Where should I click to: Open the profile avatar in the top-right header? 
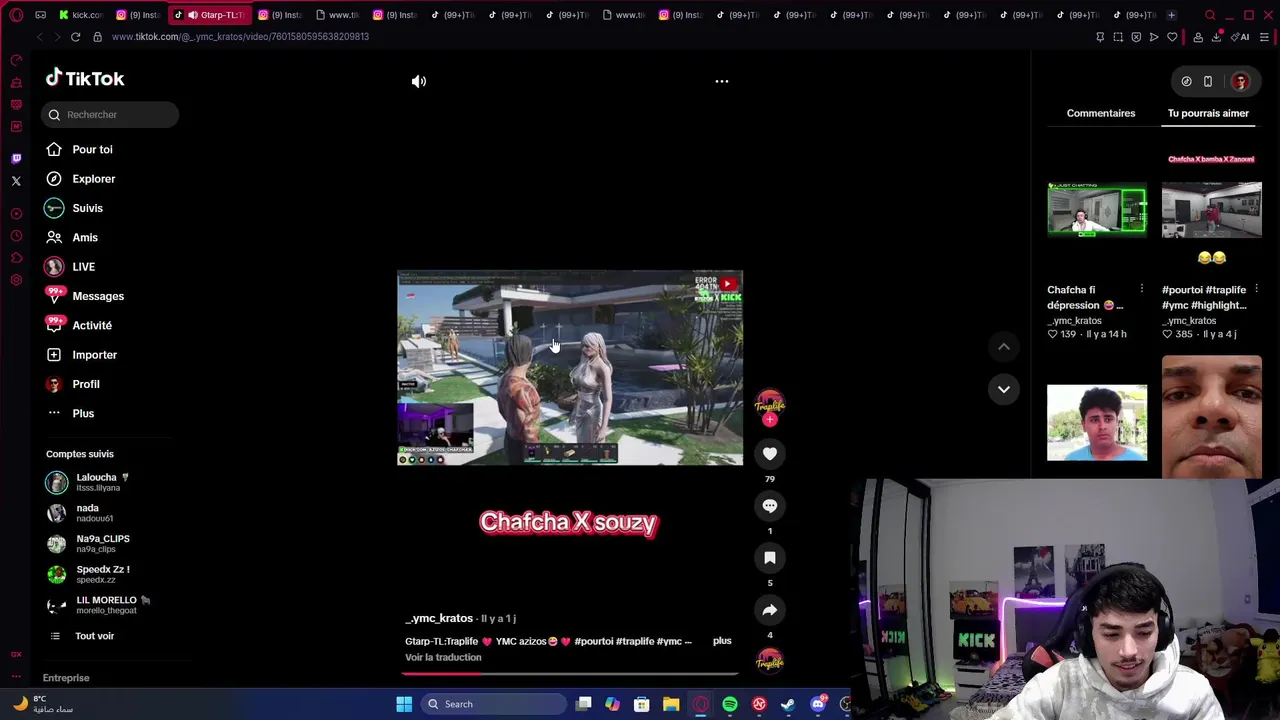click(1240, 81)
